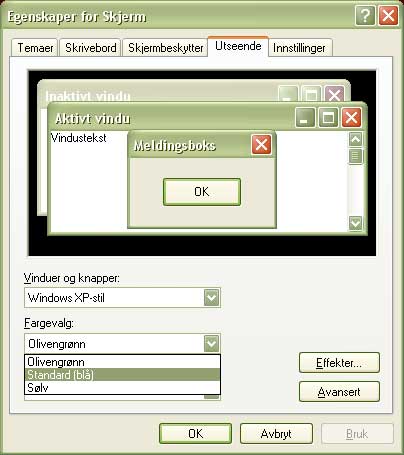This screenshot has height=455, width=404.
Task: Click preview Aktivt vindu maximize icon
Action: 328,117
